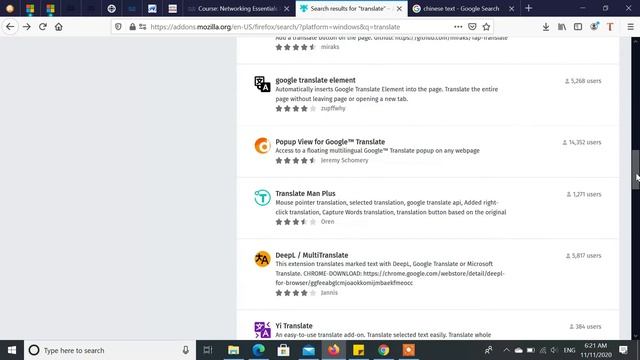The height and width of the screenshot is (360, 640).
Task: Open a new browser tab
Action: (x=529, y=8)
